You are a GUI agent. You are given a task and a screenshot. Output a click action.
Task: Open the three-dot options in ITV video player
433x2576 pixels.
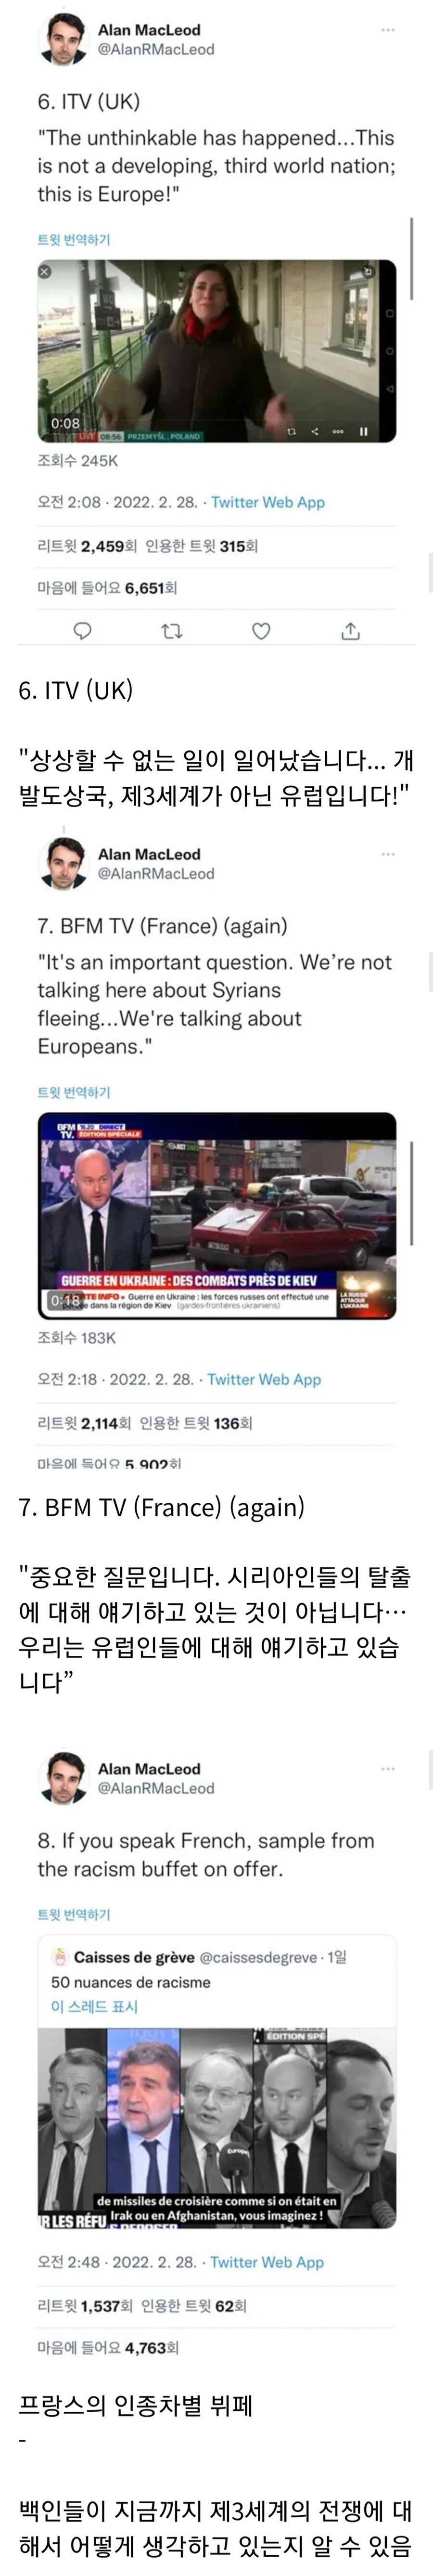click(339, 432)
